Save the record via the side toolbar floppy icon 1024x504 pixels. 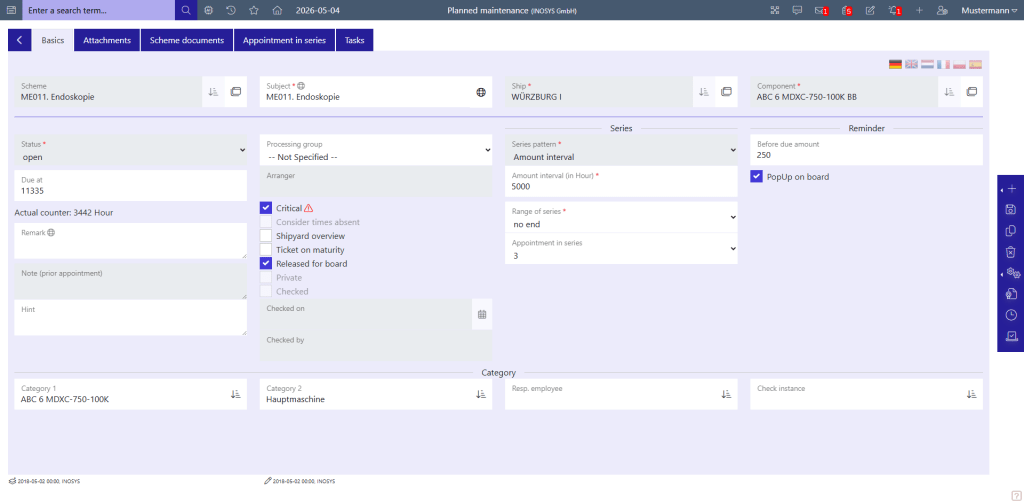(x=1011, y=210)
